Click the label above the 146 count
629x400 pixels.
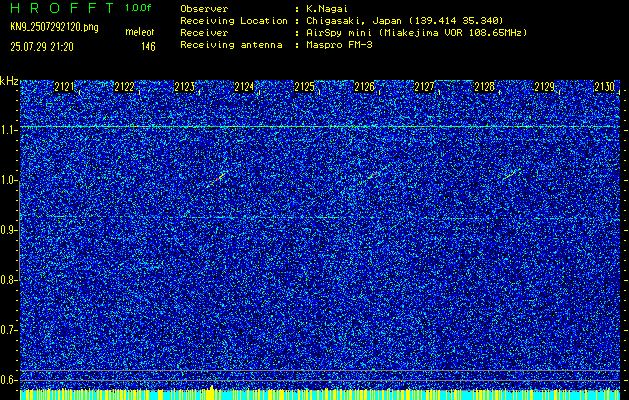140,32
